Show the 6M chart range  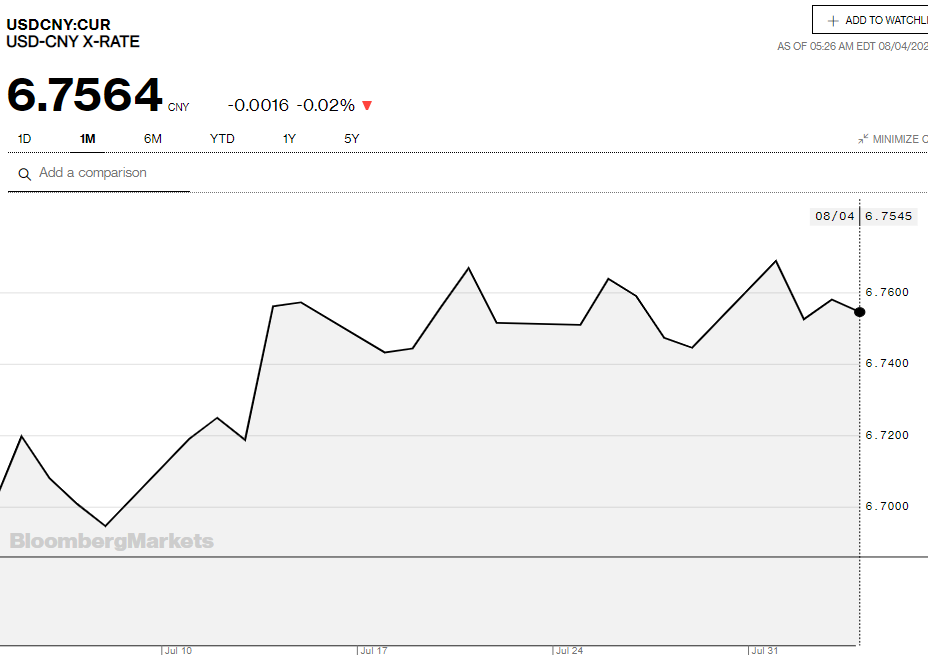pyautogui.click(x=152, y=139)
